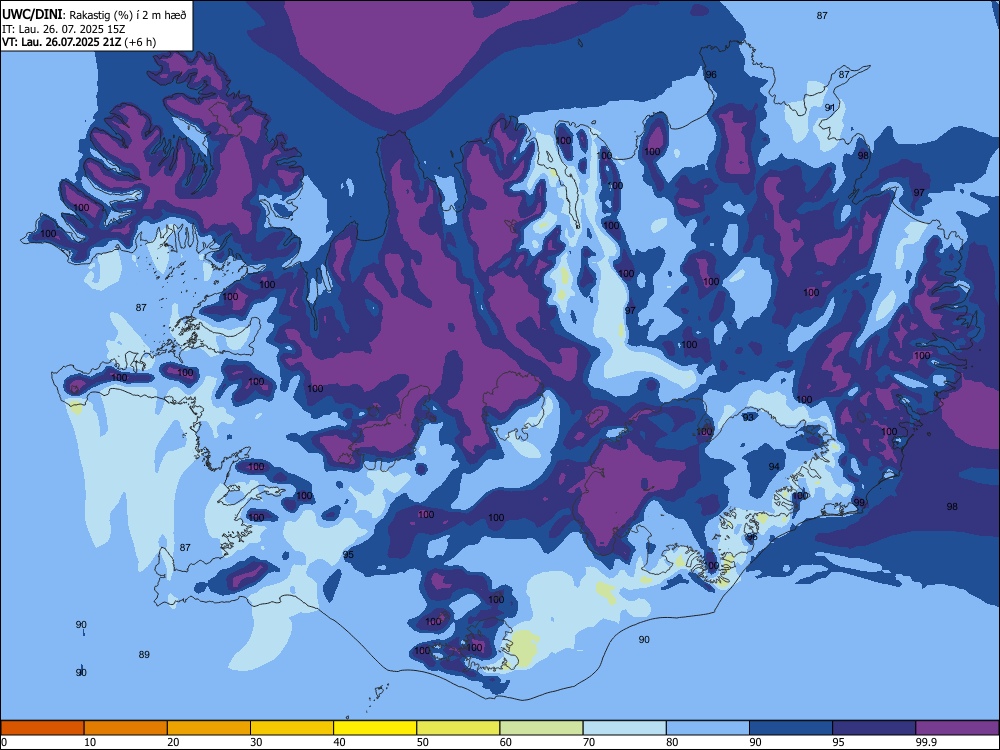The width and height of the screenshot is (1000, 750).
Task: Select the legend tick label '30'
Action: coord(256,742)
